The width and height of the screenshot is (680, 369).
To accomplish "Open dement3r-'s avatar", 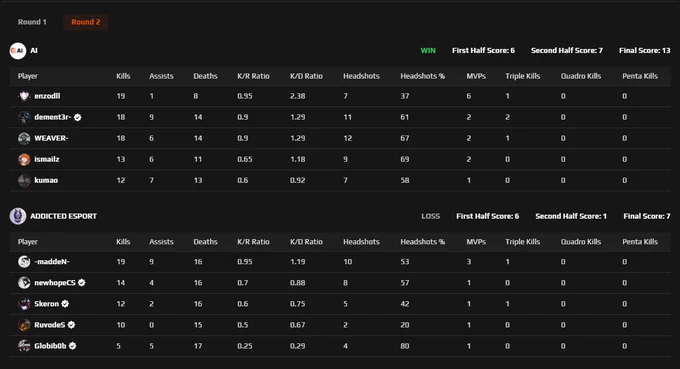I will pos(24,117).
